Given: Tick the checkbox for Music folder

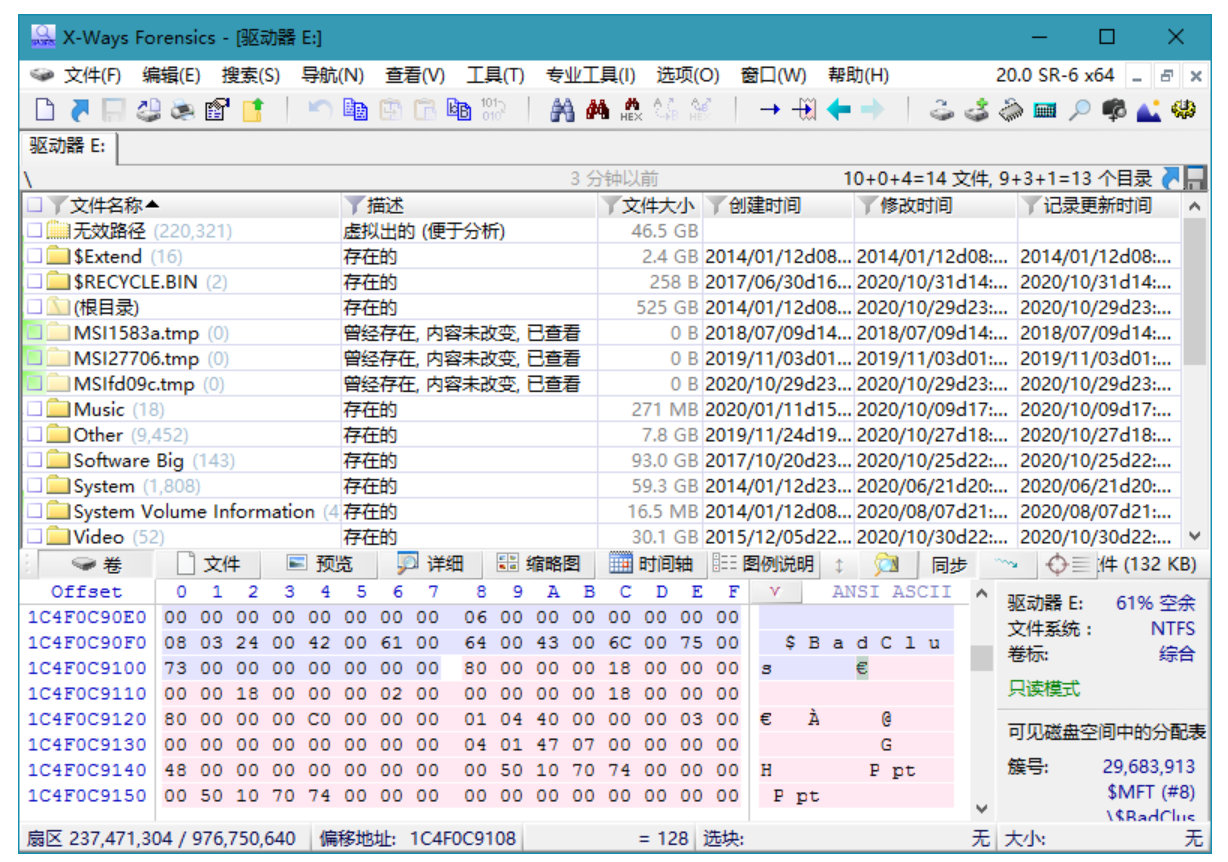Looking at the screenshot, I should 34,410.
